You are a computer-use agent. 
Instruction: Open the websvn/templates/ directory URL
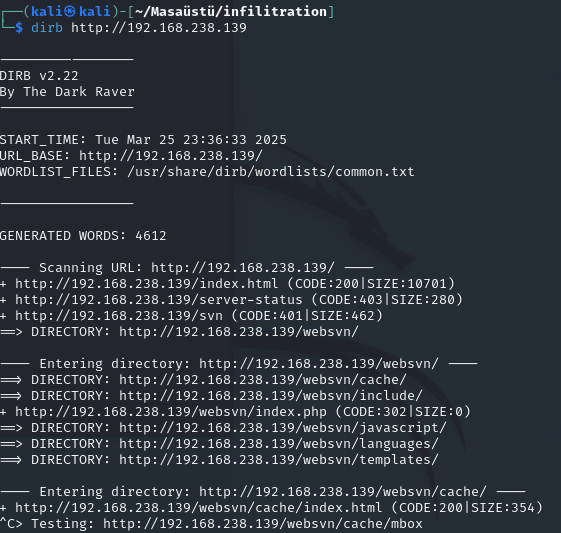[x=279, y=460]
